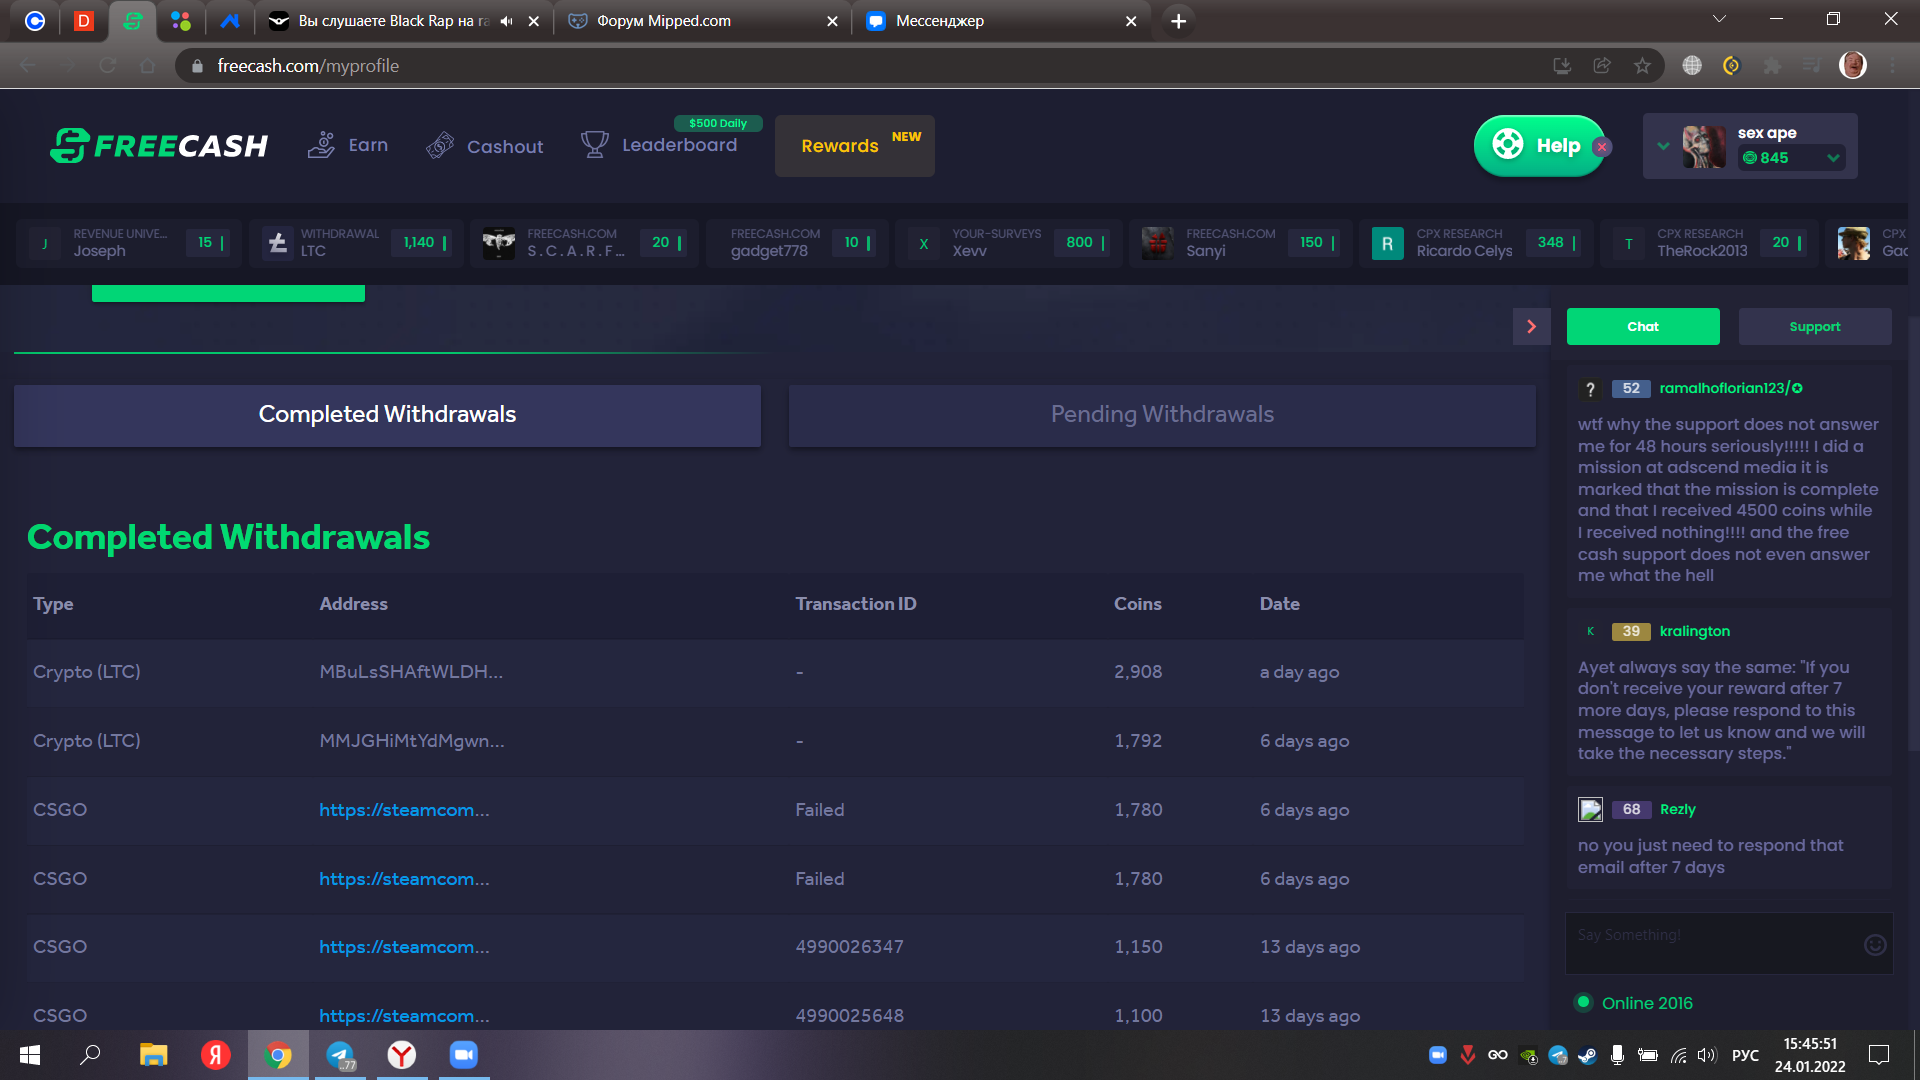This screenshot has width=1920, height=1080.
Task: Open File Explorer from the taskbar
Action: [153, 1055]
